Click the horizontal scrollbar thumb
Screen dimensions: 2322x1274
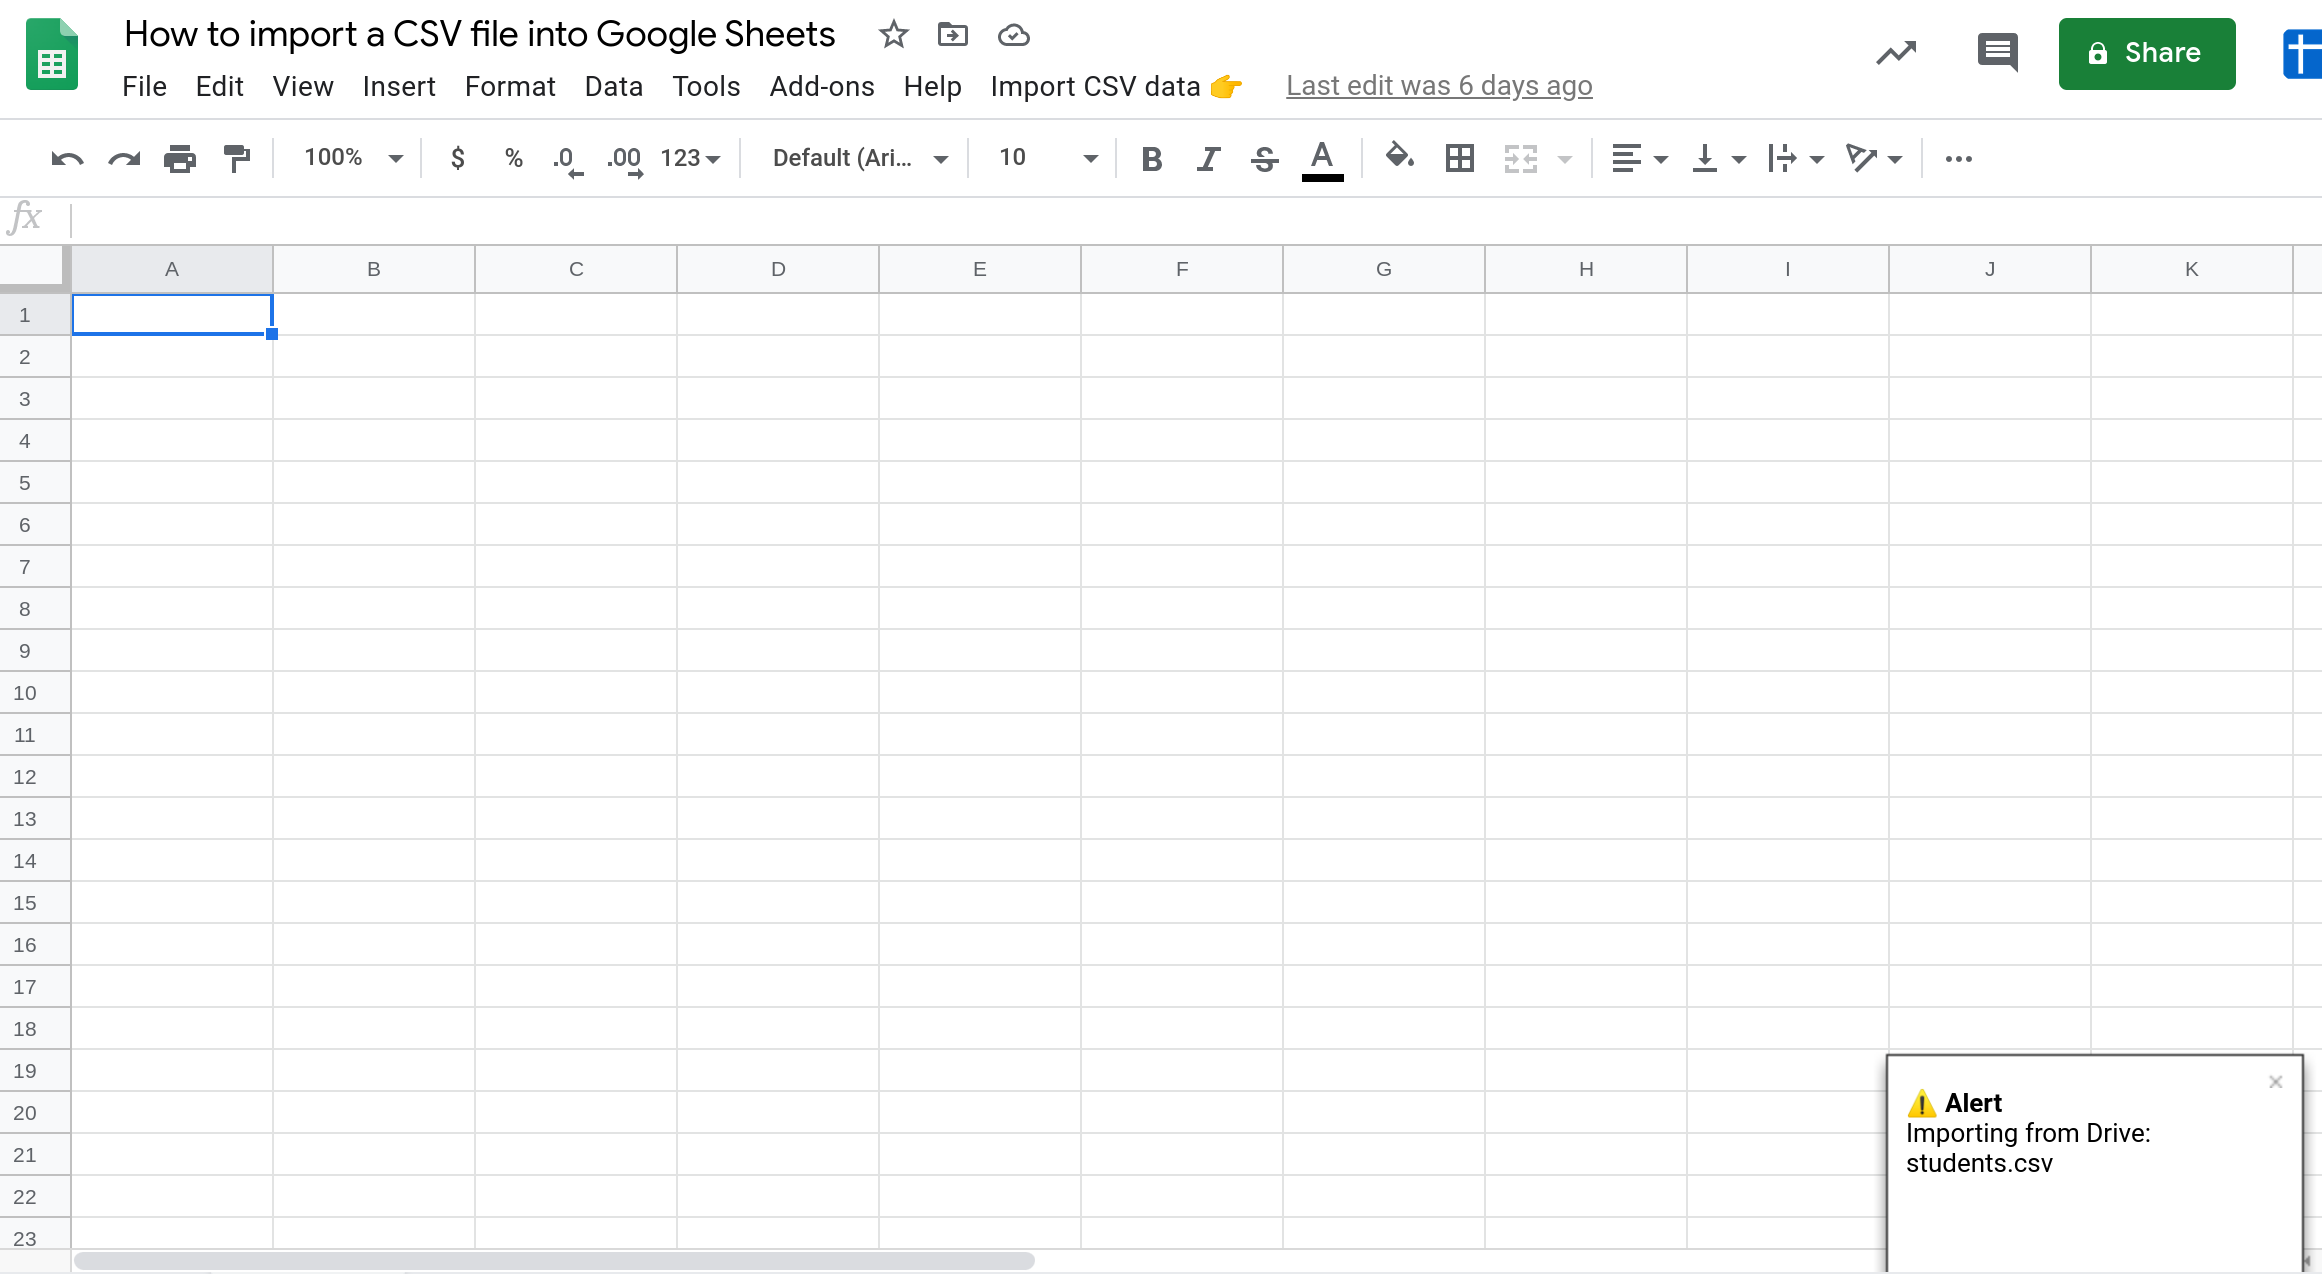coord(555,1261)
